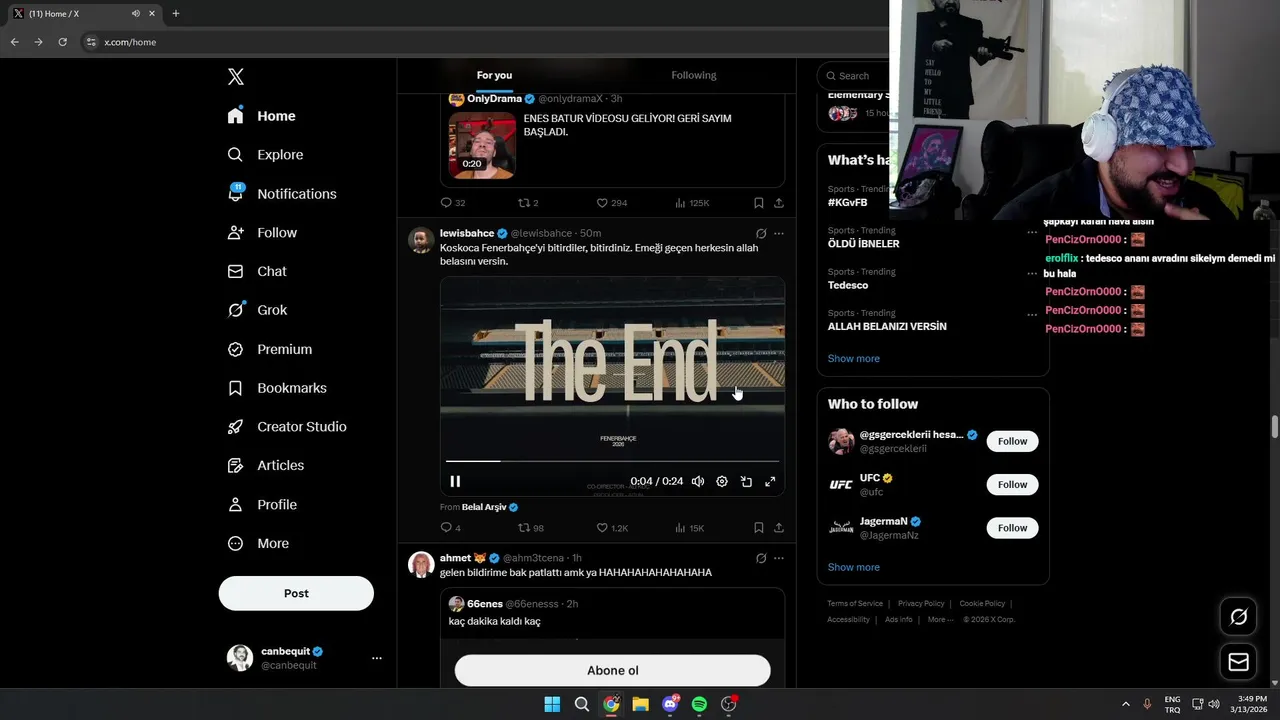The width and height of the screenshot is (1280, 720).
Task: Pause The End video
Action: pyautogui.click(x=455, y=482)
